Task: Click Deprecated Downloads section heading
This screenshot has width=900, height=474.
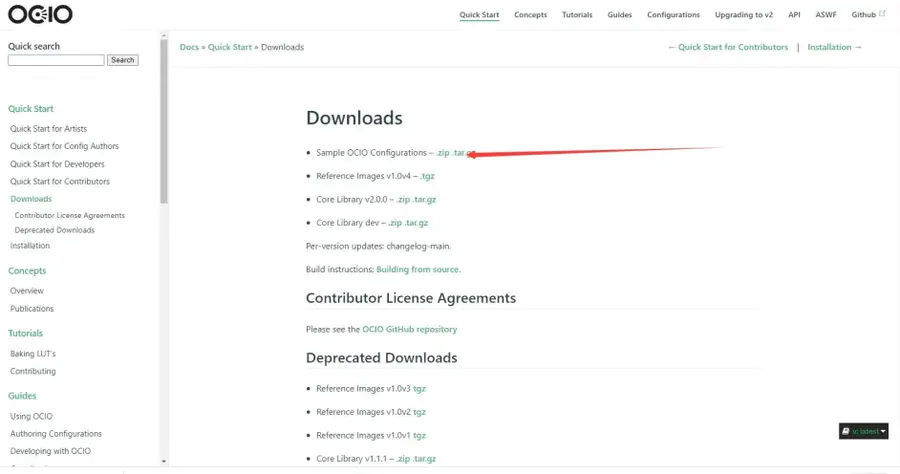Action: click(382, 358)
